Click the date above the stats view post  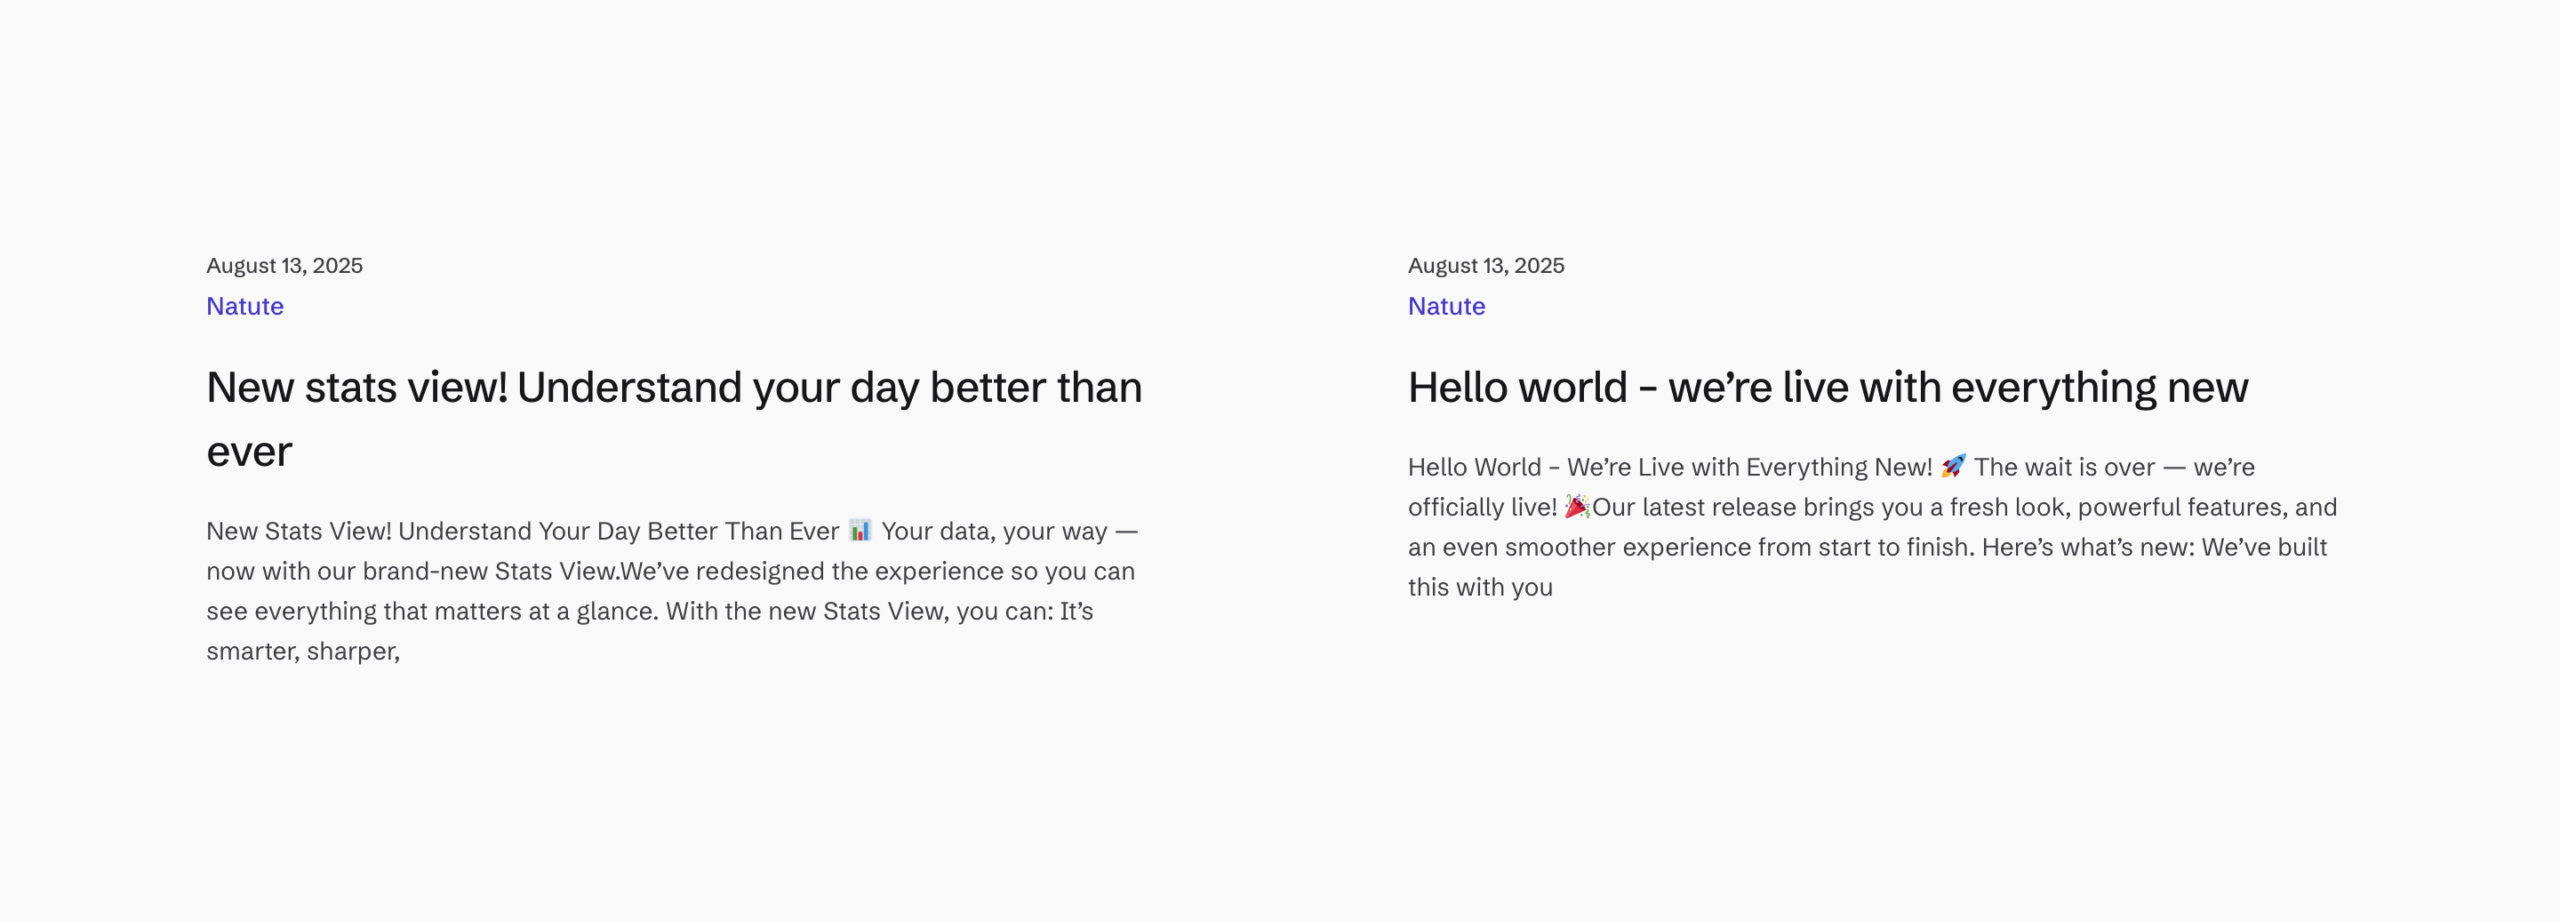click(285, 266)
